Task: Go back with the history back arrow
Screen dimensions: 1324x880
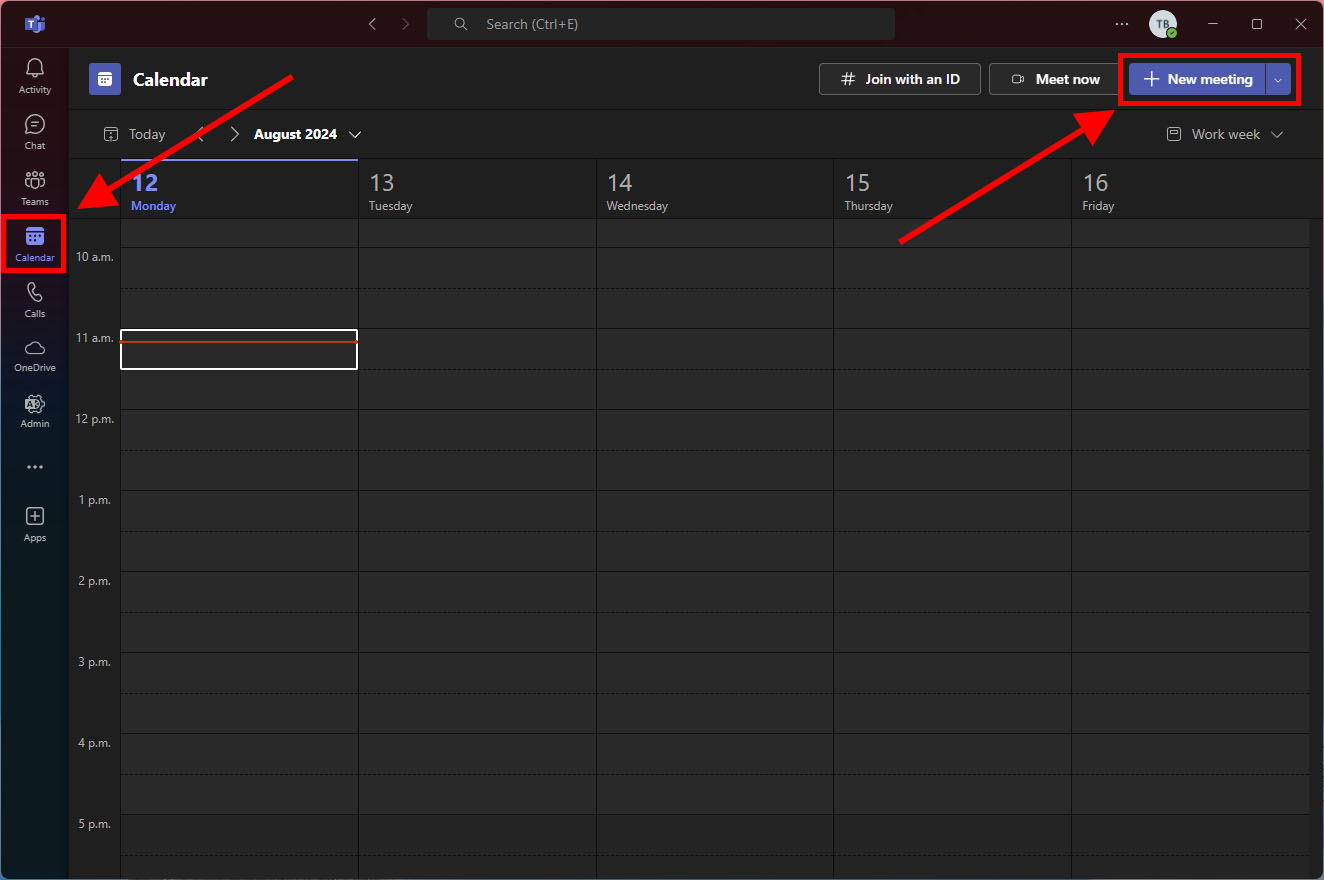Action: point(373,24)
